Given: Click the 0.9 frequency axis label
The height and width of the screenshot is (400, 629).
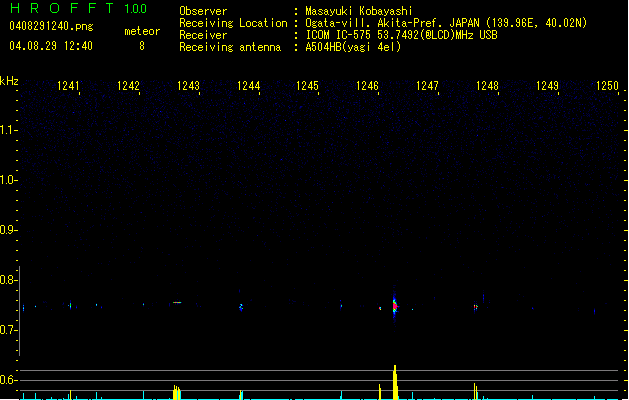Looking at the screenshot, I should (x=8, y=230).
